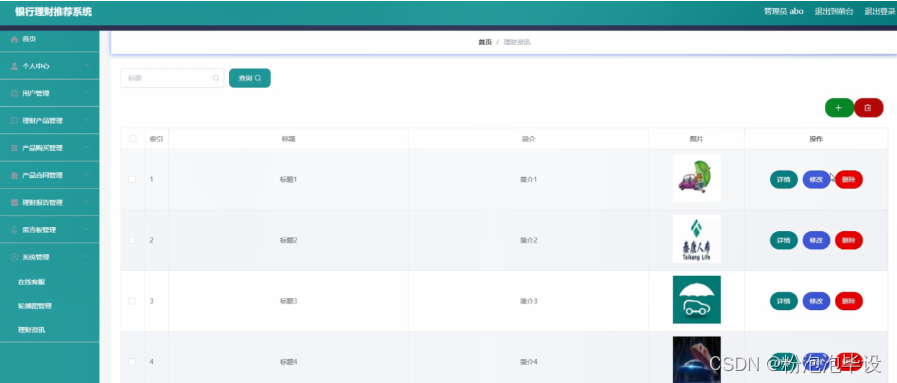Click the 管理员 abo account label
The height and width of the screenshot is (383, 897).
click(x=784, y=11)
